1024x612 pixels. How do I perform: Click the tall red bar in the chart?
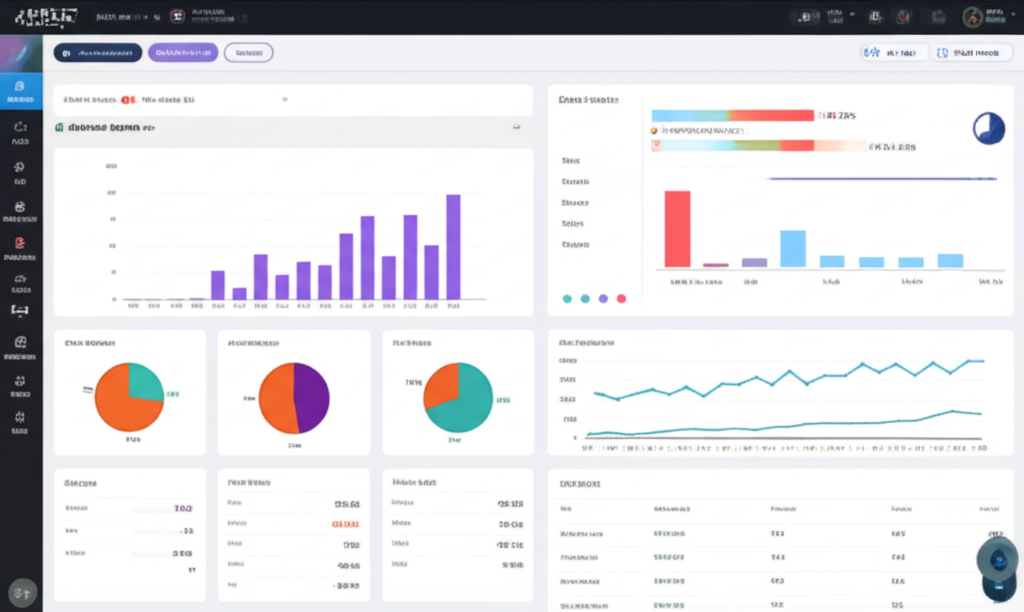(677, 228)
